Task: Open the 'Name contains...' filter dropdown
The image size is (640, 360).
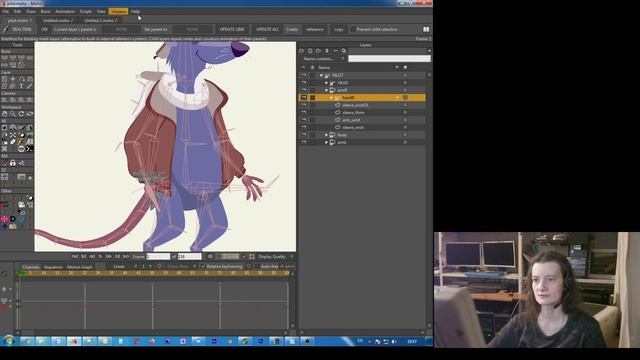Action: point(323,59)
